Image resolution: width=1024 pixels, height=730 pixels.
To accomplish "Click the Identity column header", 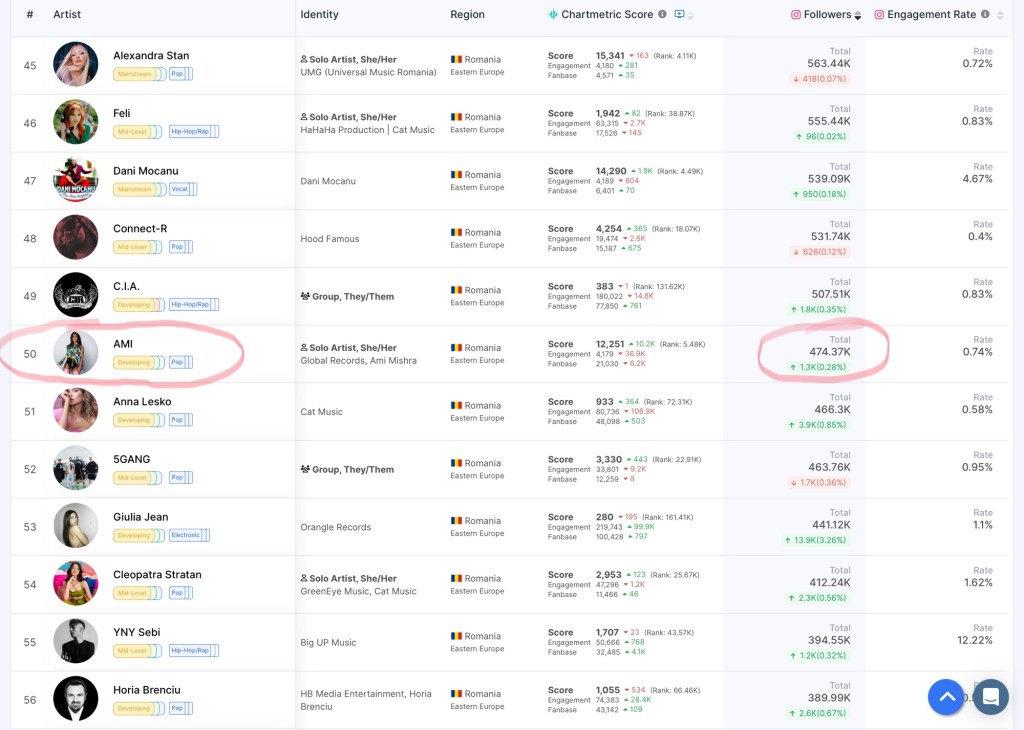I will point(319,15).
